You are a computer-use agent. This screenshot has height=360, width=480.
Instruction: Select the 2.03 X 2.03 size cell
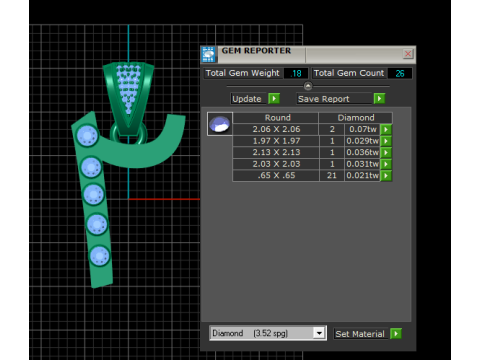point(276,164)
